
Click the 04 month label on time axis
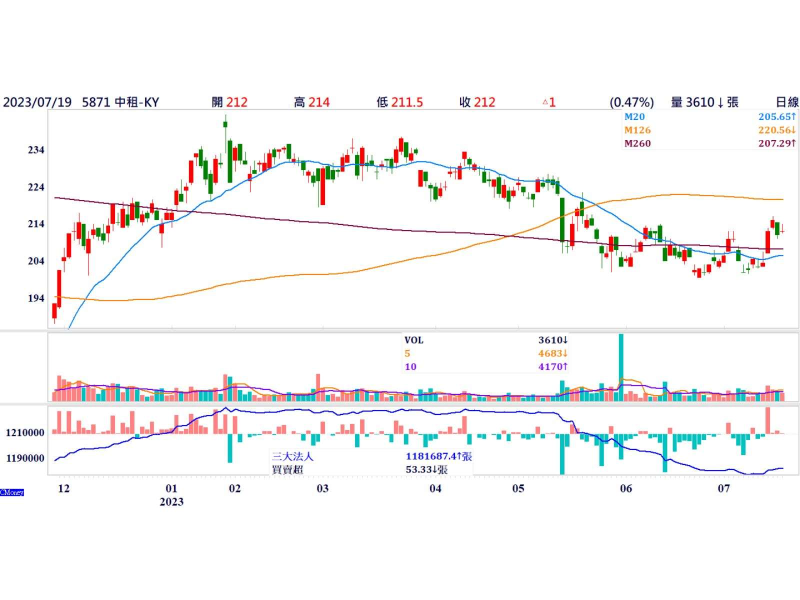point(435,489)
